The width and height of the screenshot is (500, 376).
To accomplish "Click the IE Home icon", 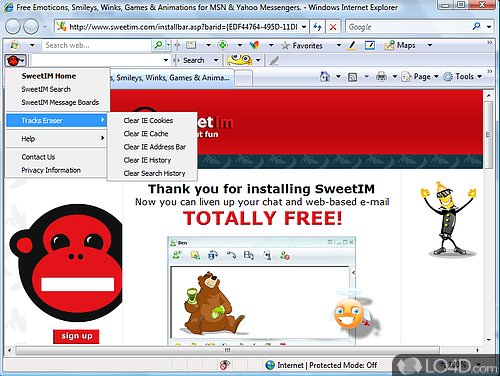I will (x=325, y=77).
